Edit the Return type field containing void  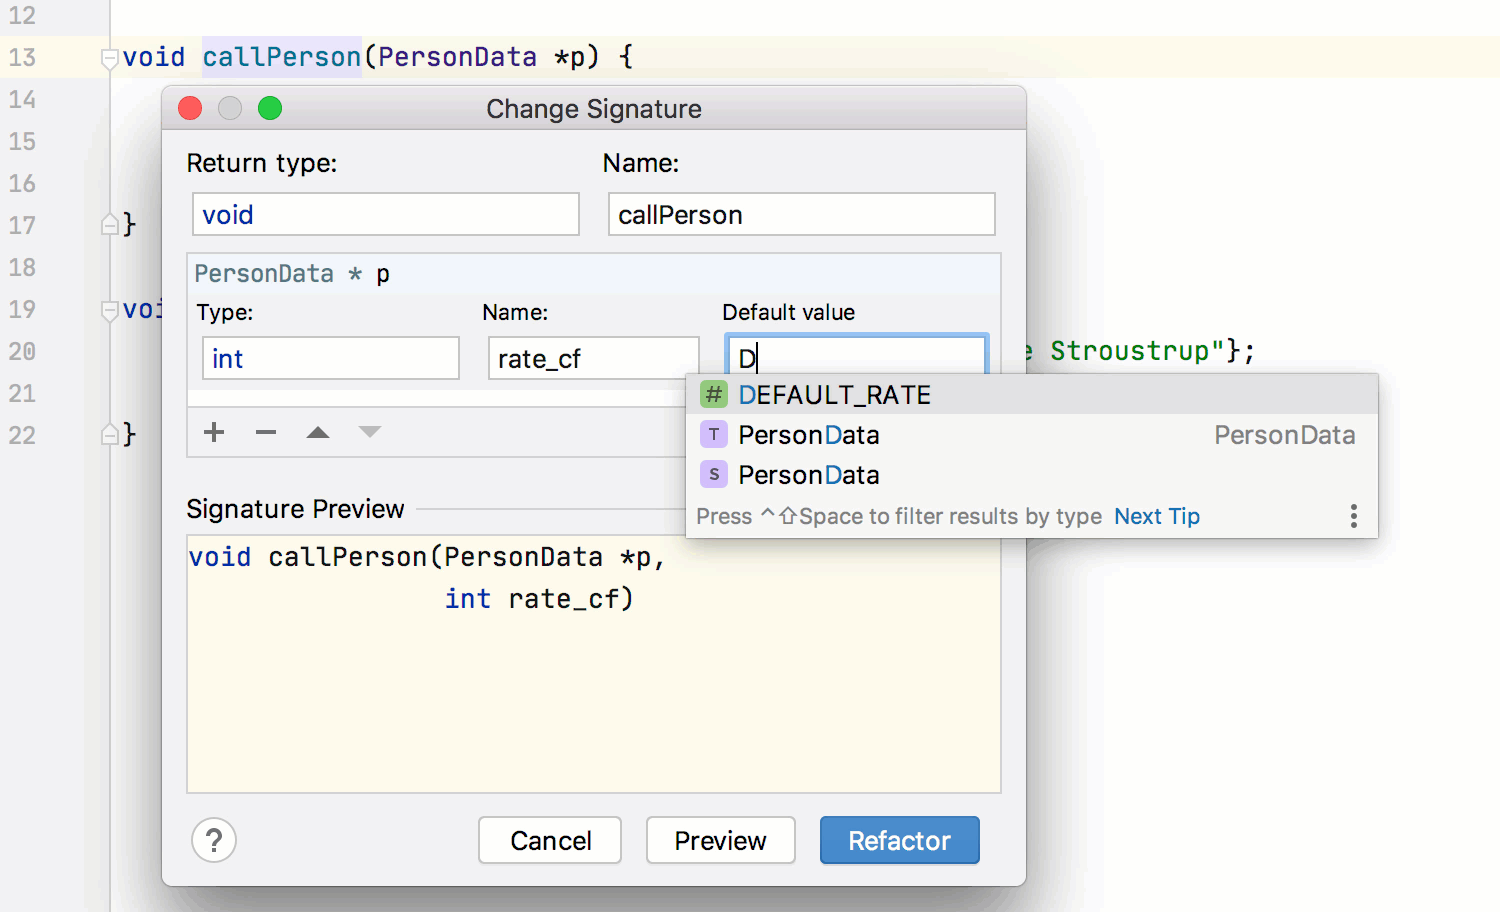[x=386, y=214]
